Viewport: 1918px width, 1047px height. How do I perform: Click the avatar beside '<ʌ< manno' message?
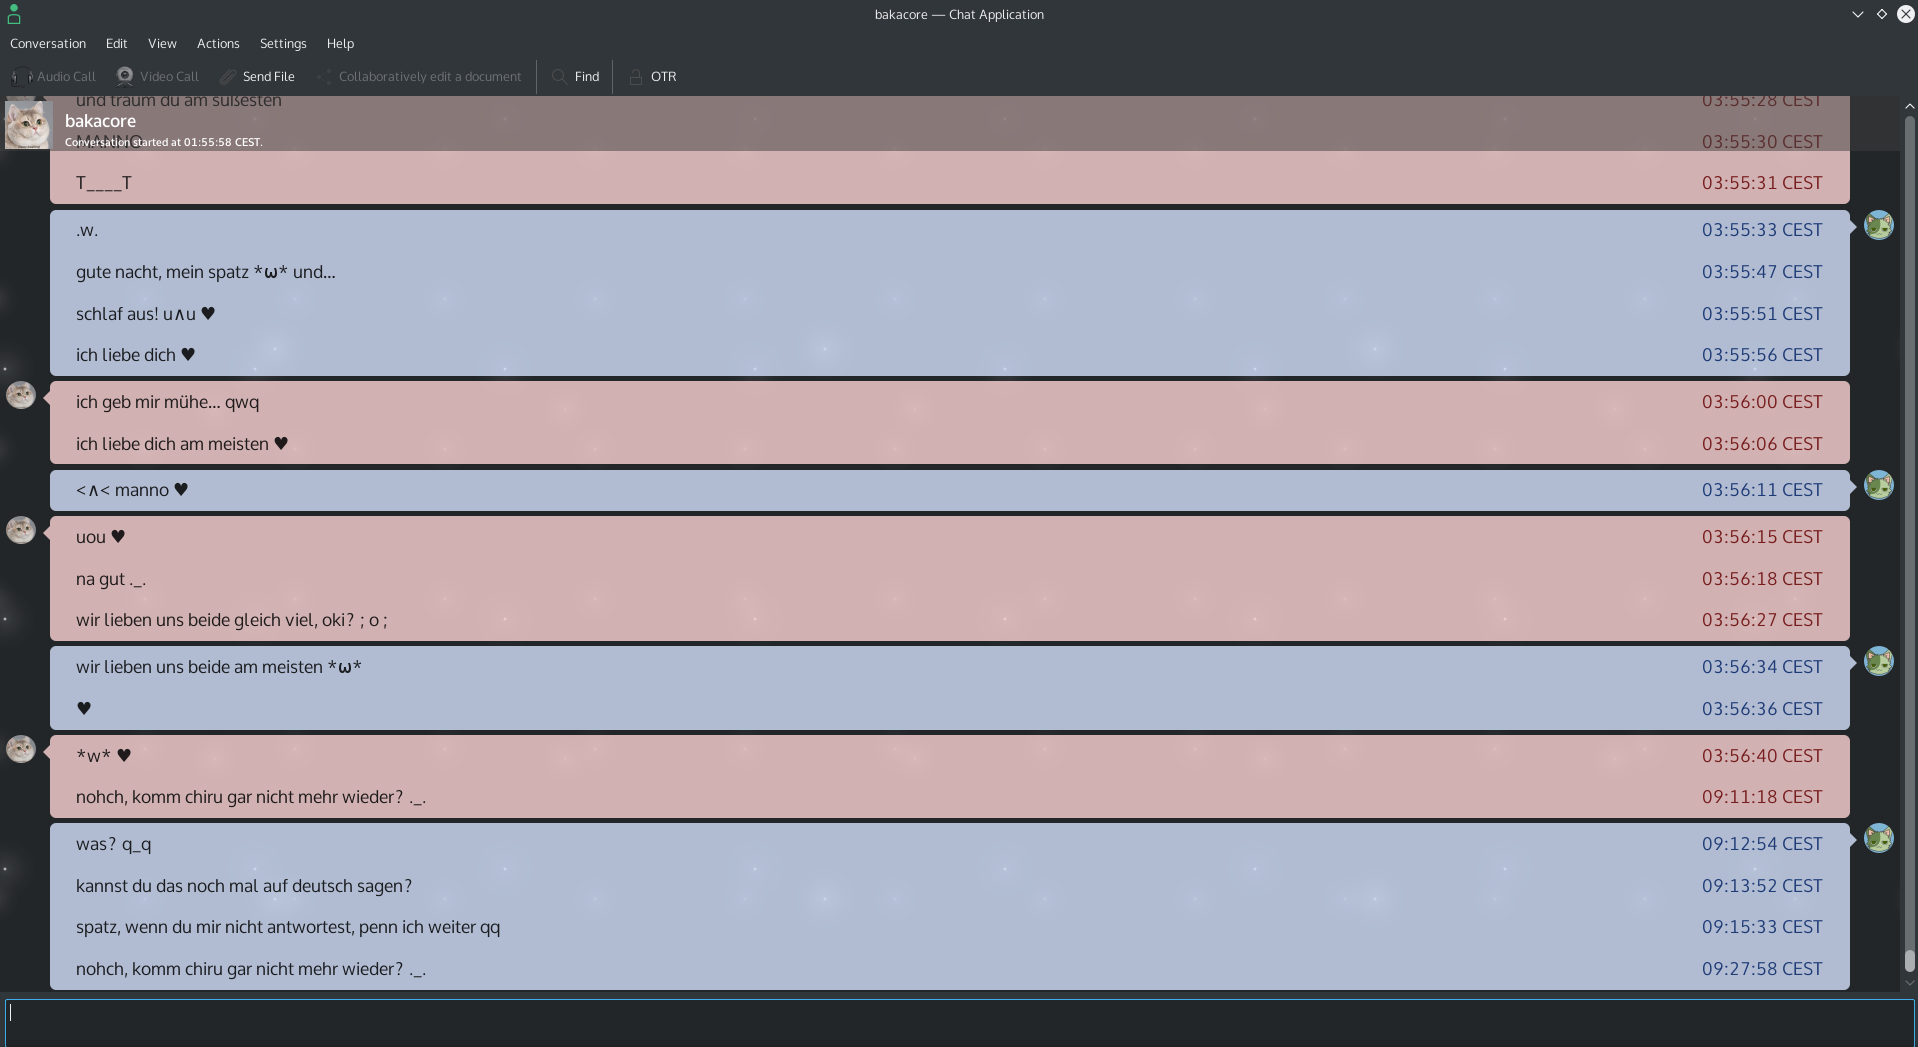coord(1879,485)
